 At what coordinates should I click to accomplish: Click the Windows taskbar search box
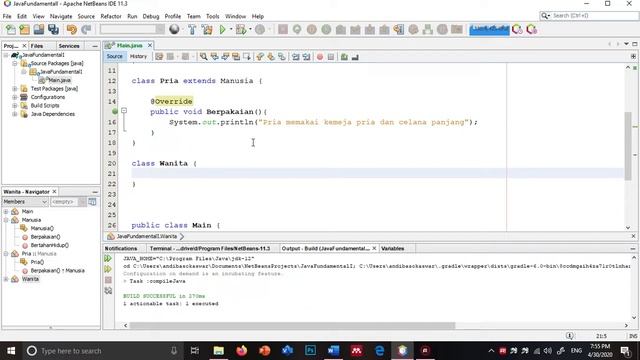(102, 351)
